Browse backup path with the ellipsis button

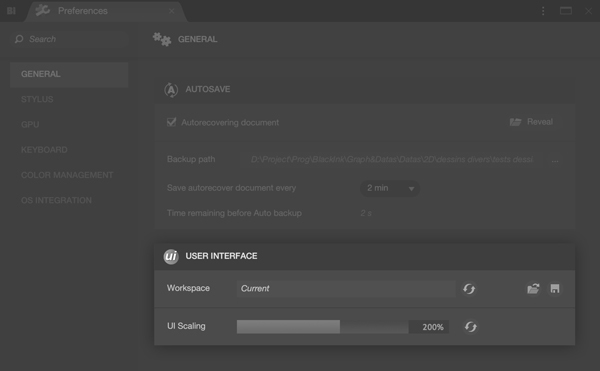click(555, 160)
